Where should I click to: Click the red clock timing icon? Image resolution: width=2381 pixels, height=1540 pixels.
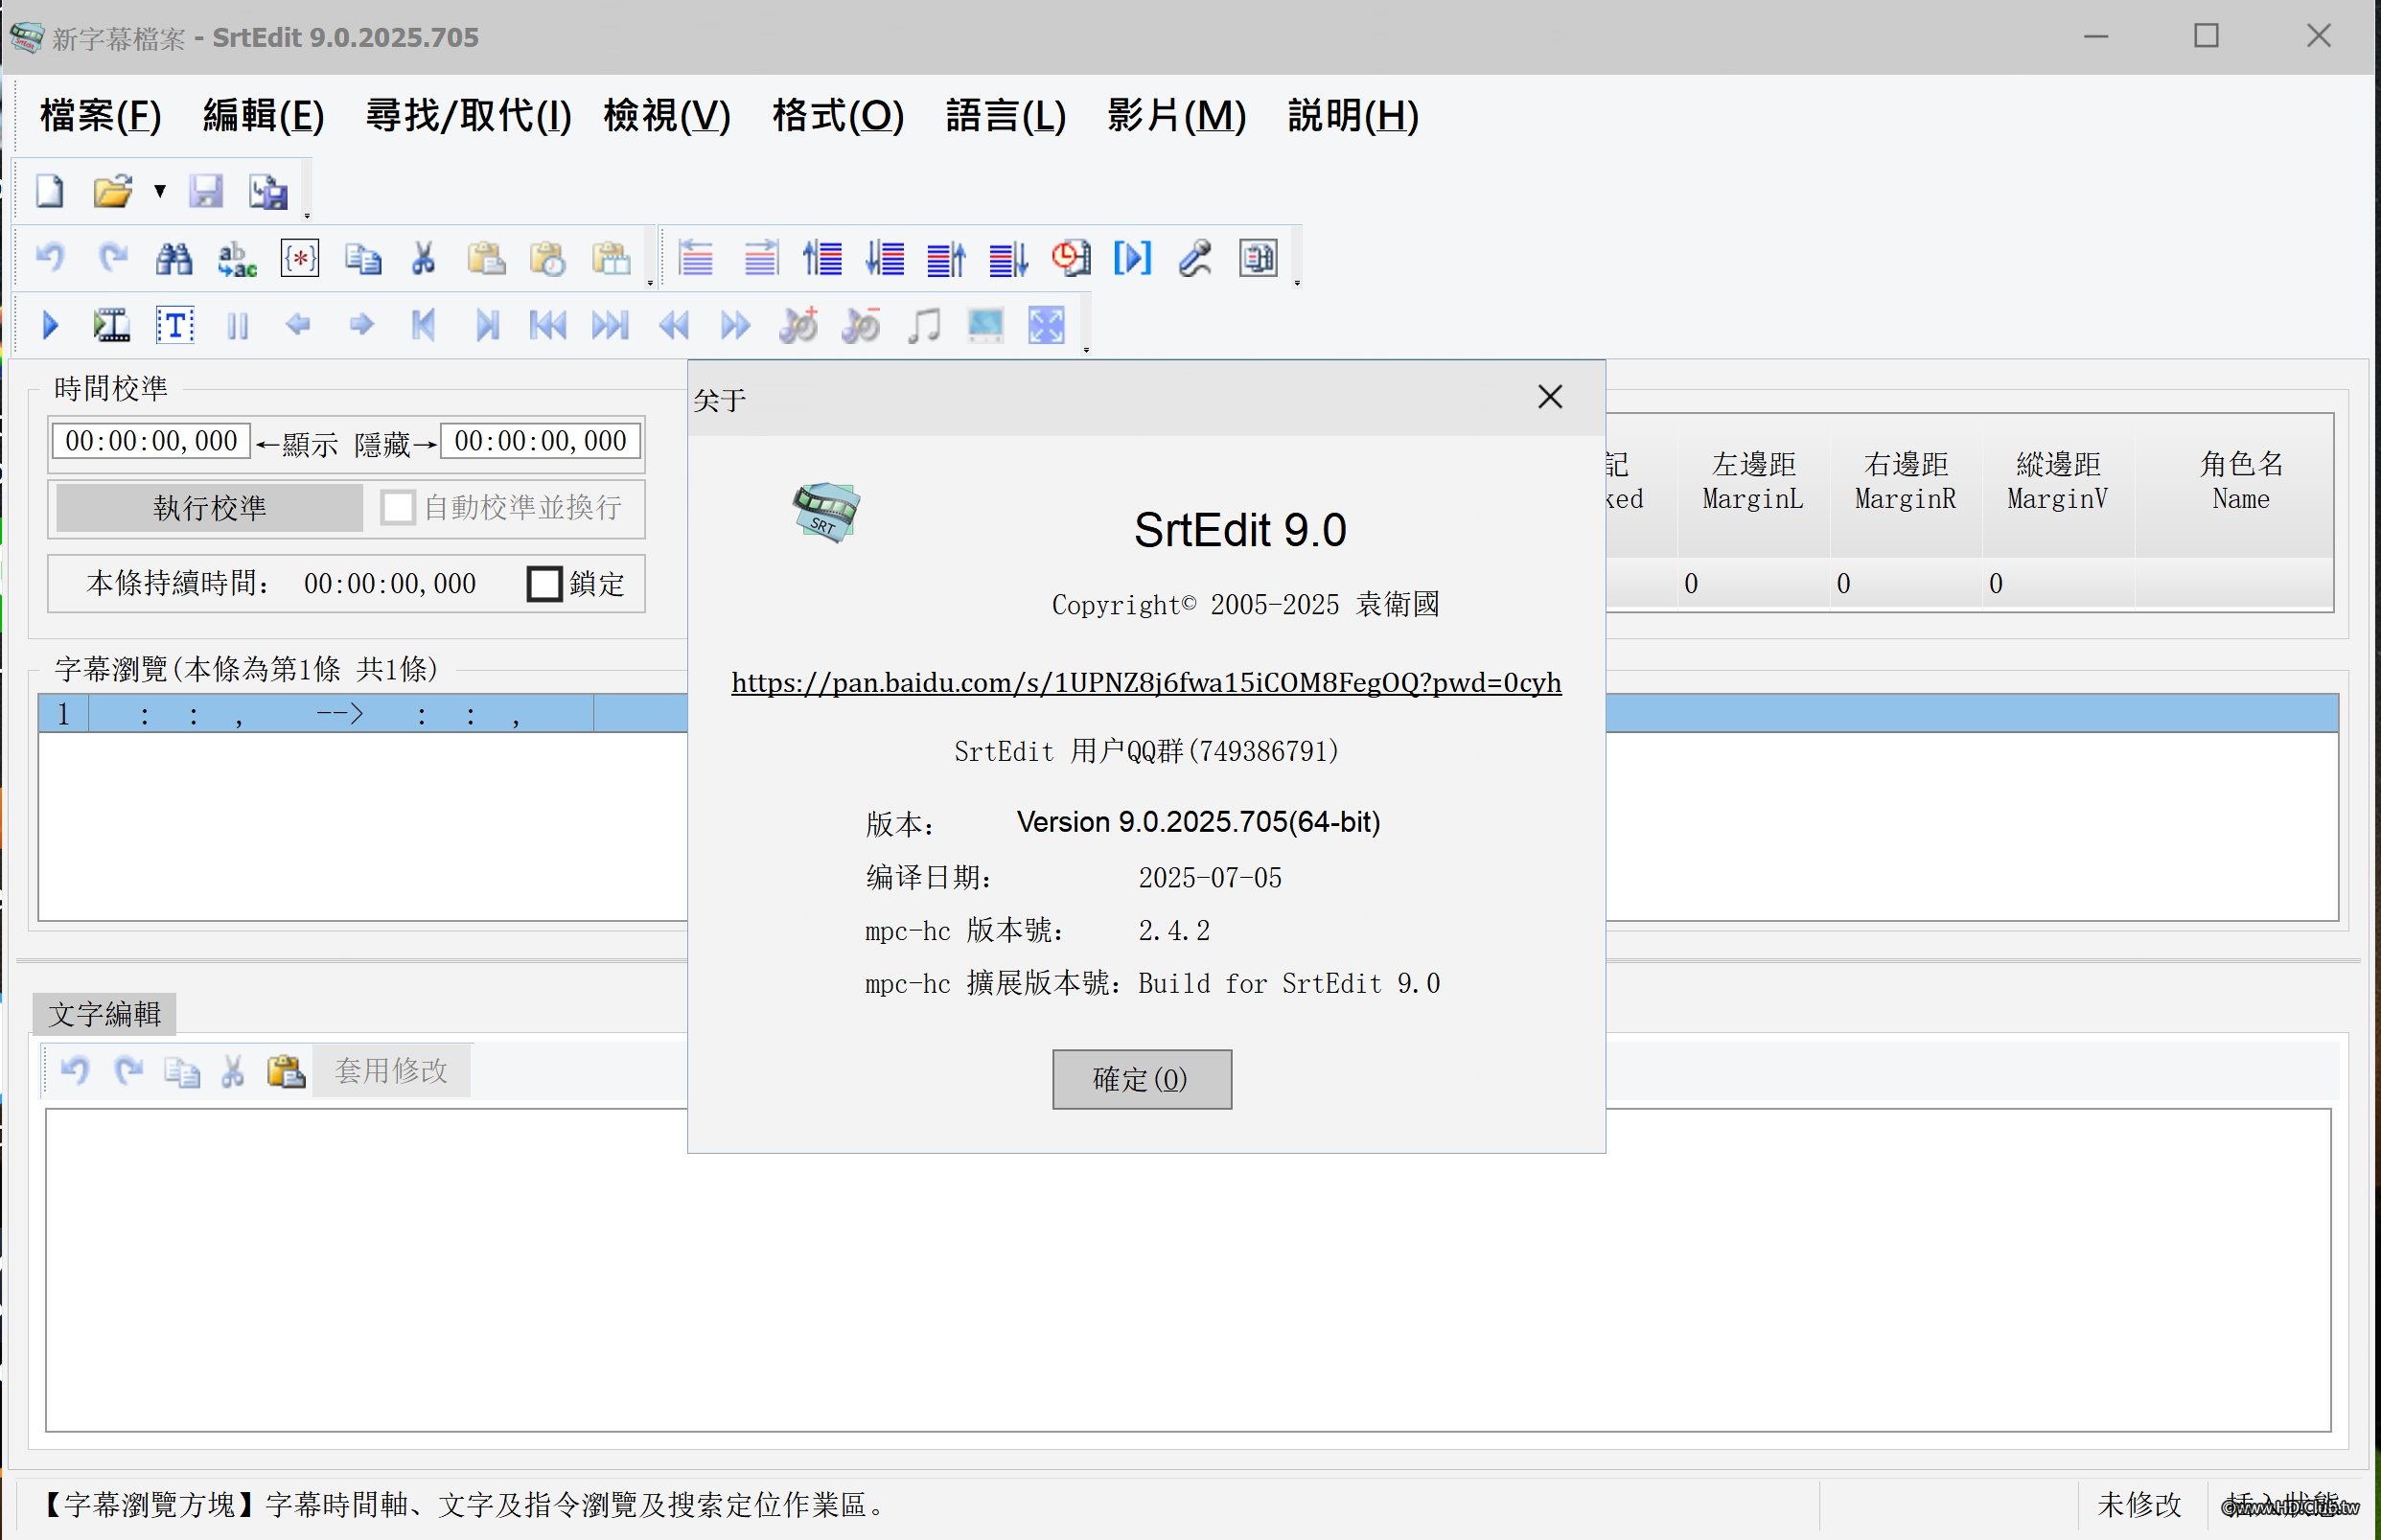point(1071,258)
